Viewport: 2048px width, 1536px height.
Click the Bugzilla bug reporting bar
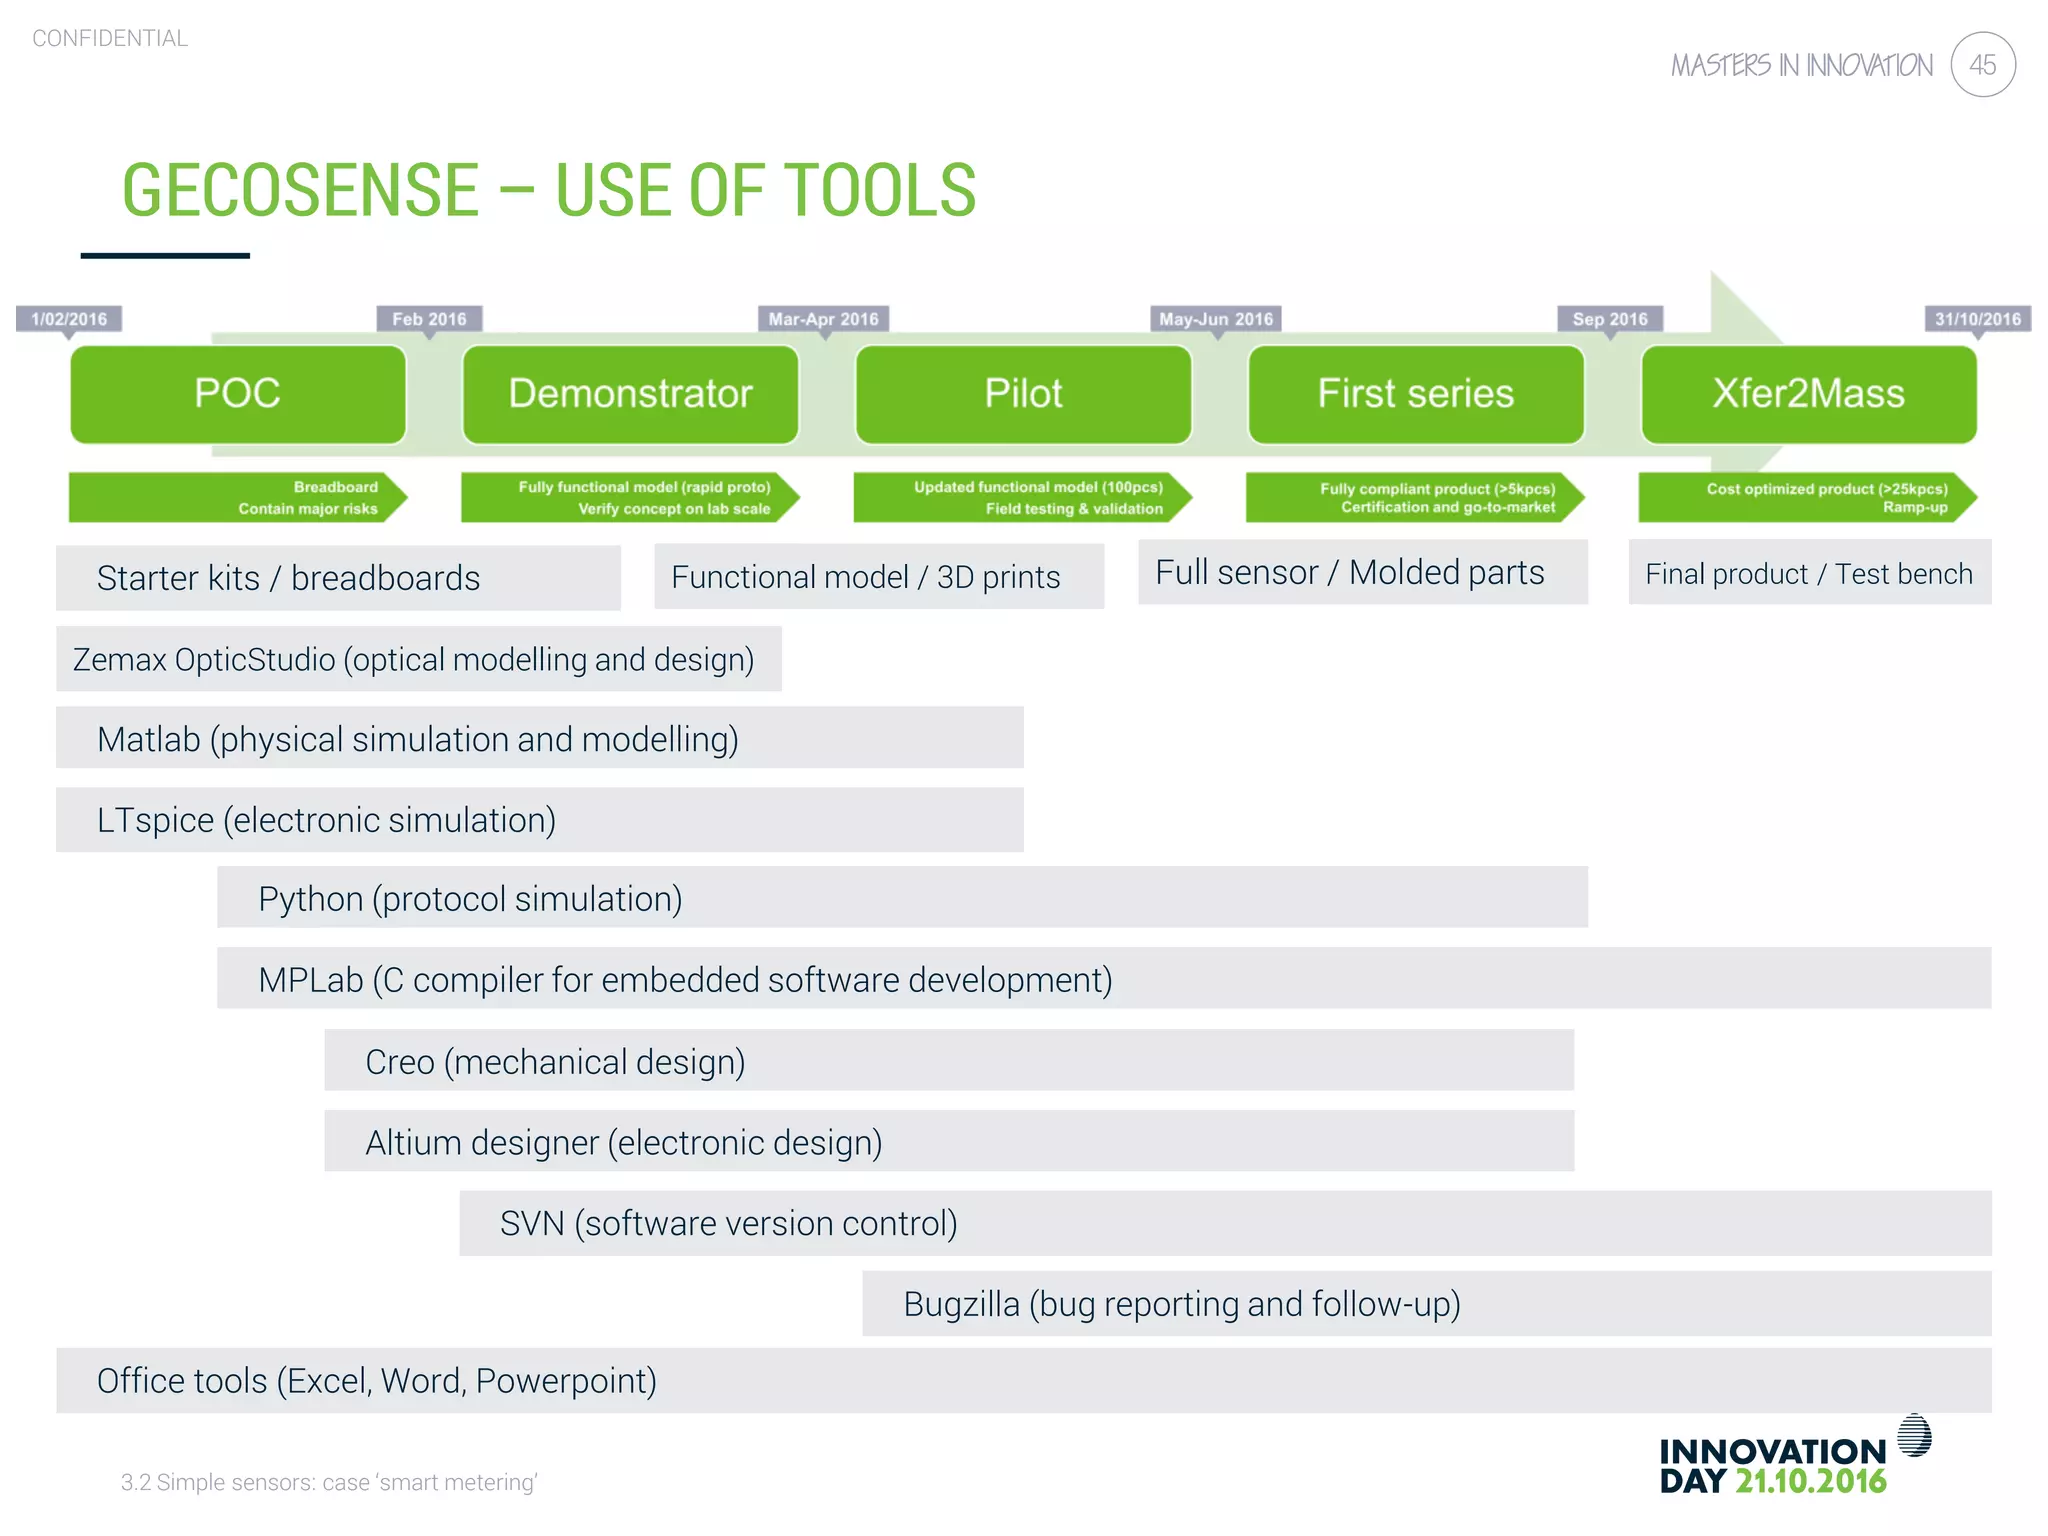pyautogui.click(x=1426, y=1304)
